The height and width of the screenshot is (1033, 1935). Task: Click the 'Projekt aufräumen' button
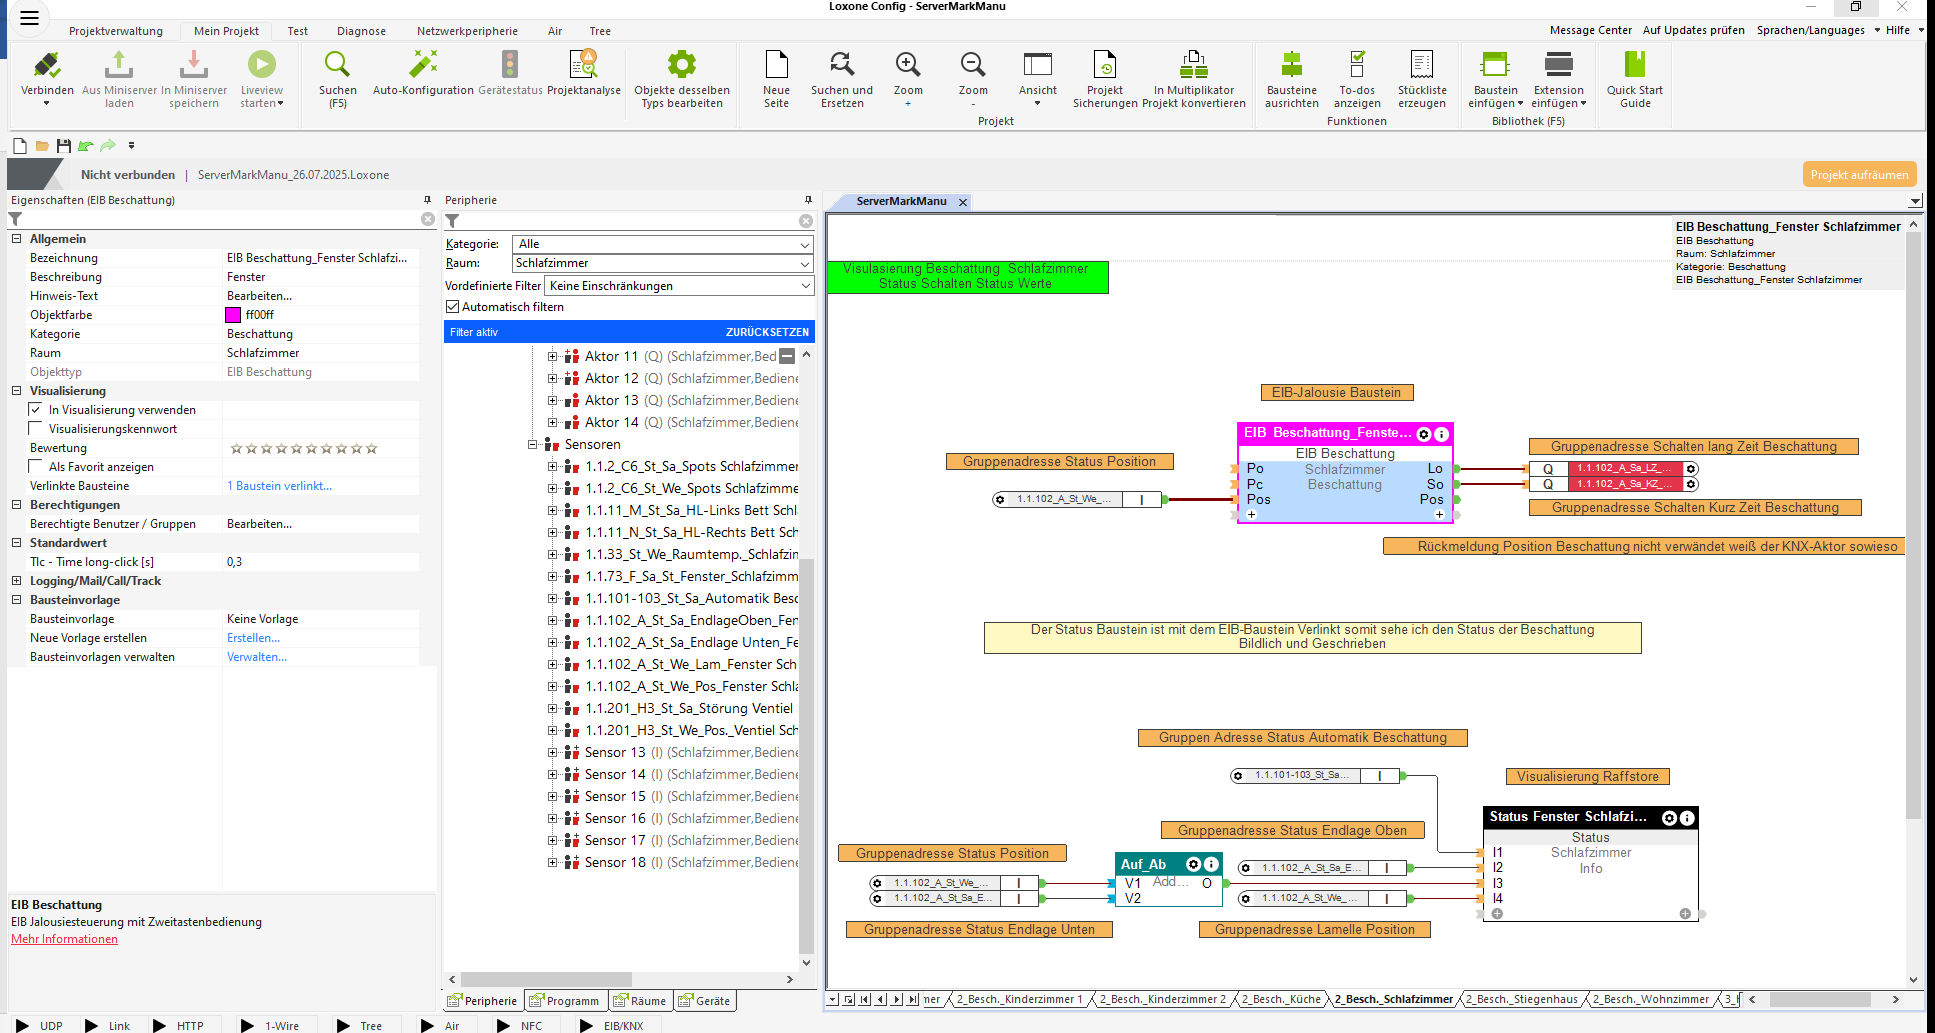(1859, 175)
